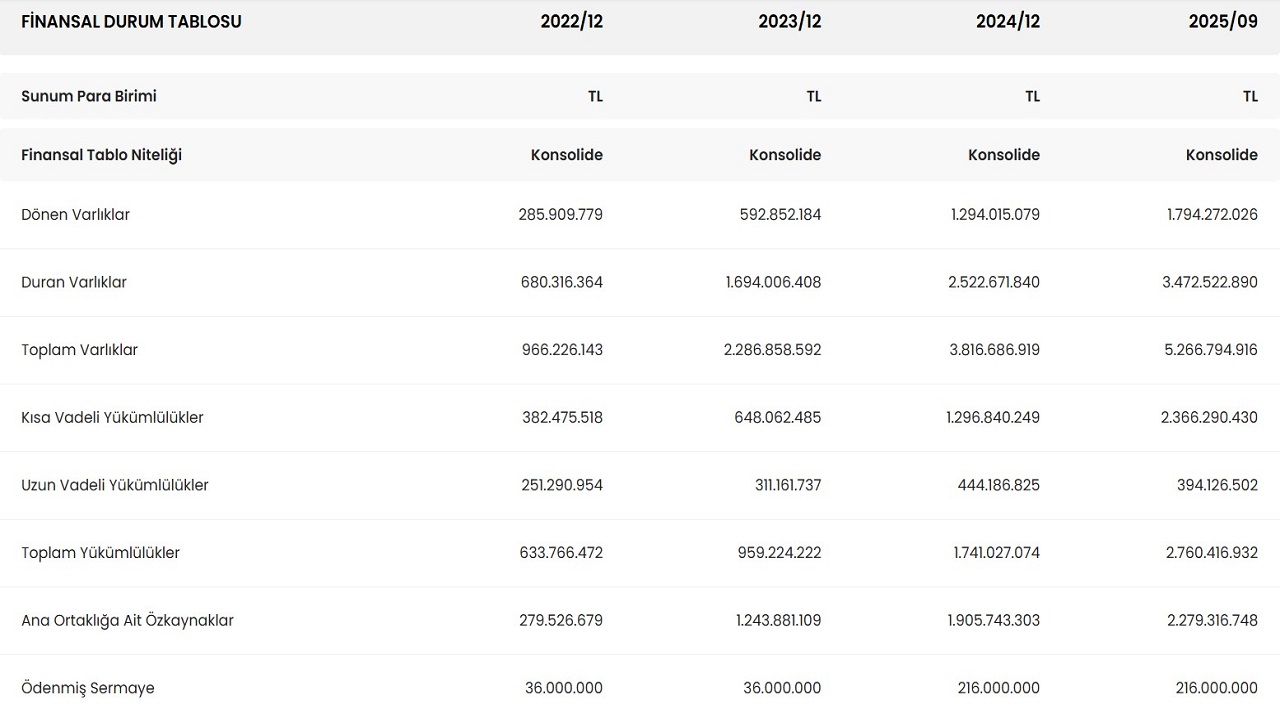
Task: Click the 2025/09 Toplam Varlıklar value 5.266.794.916
Action: 1210,350
